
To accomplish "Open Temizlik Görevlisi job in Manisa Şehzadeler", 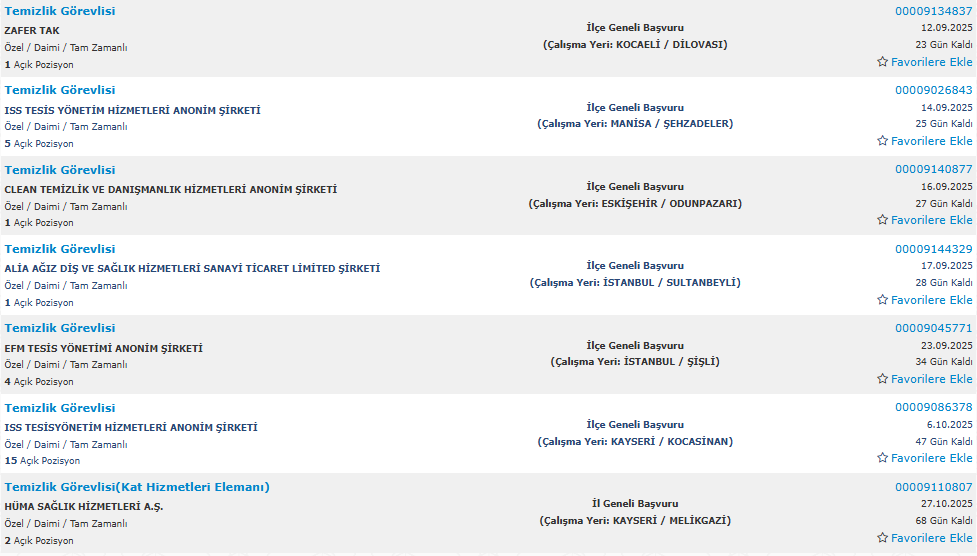I will pos(60,90).
